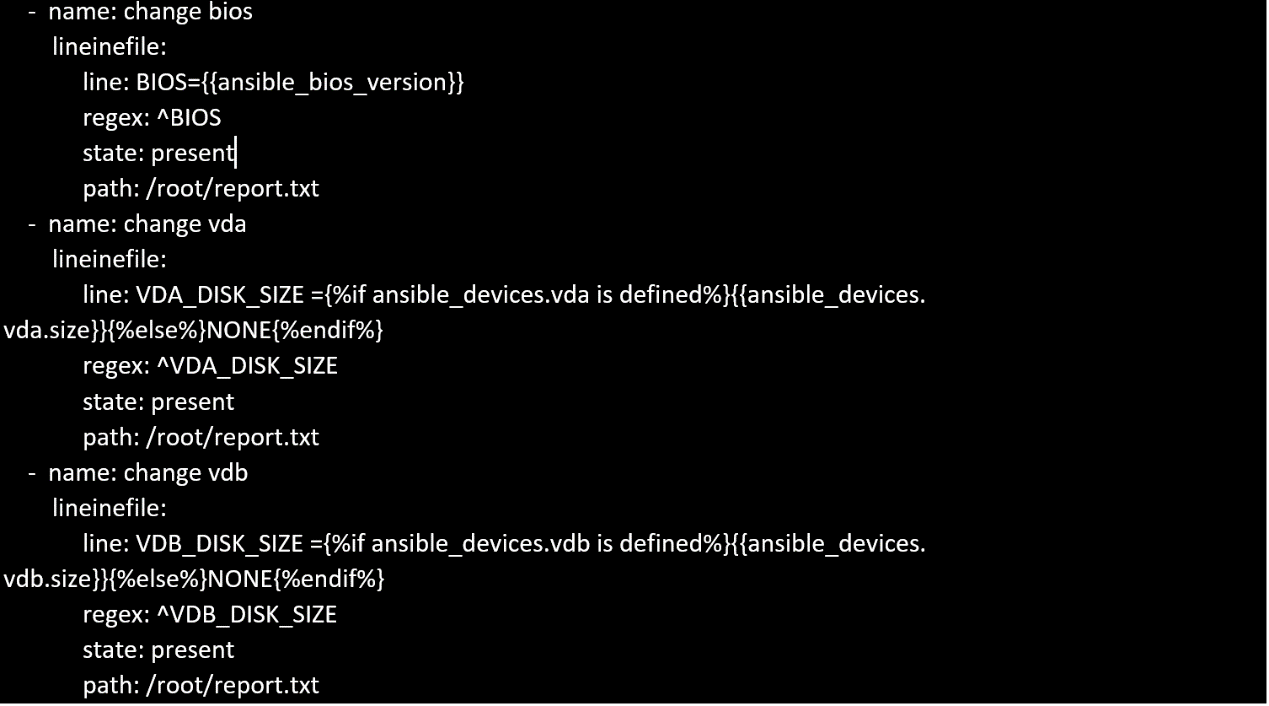Click the 'name: change bios' line

150,12
